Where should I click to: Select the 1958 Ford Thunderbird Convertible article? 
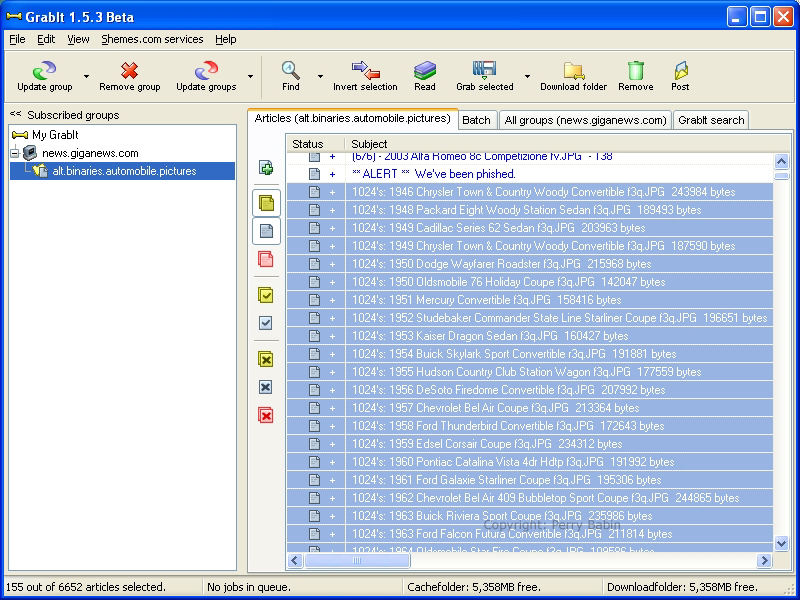[x=530, y=426]
